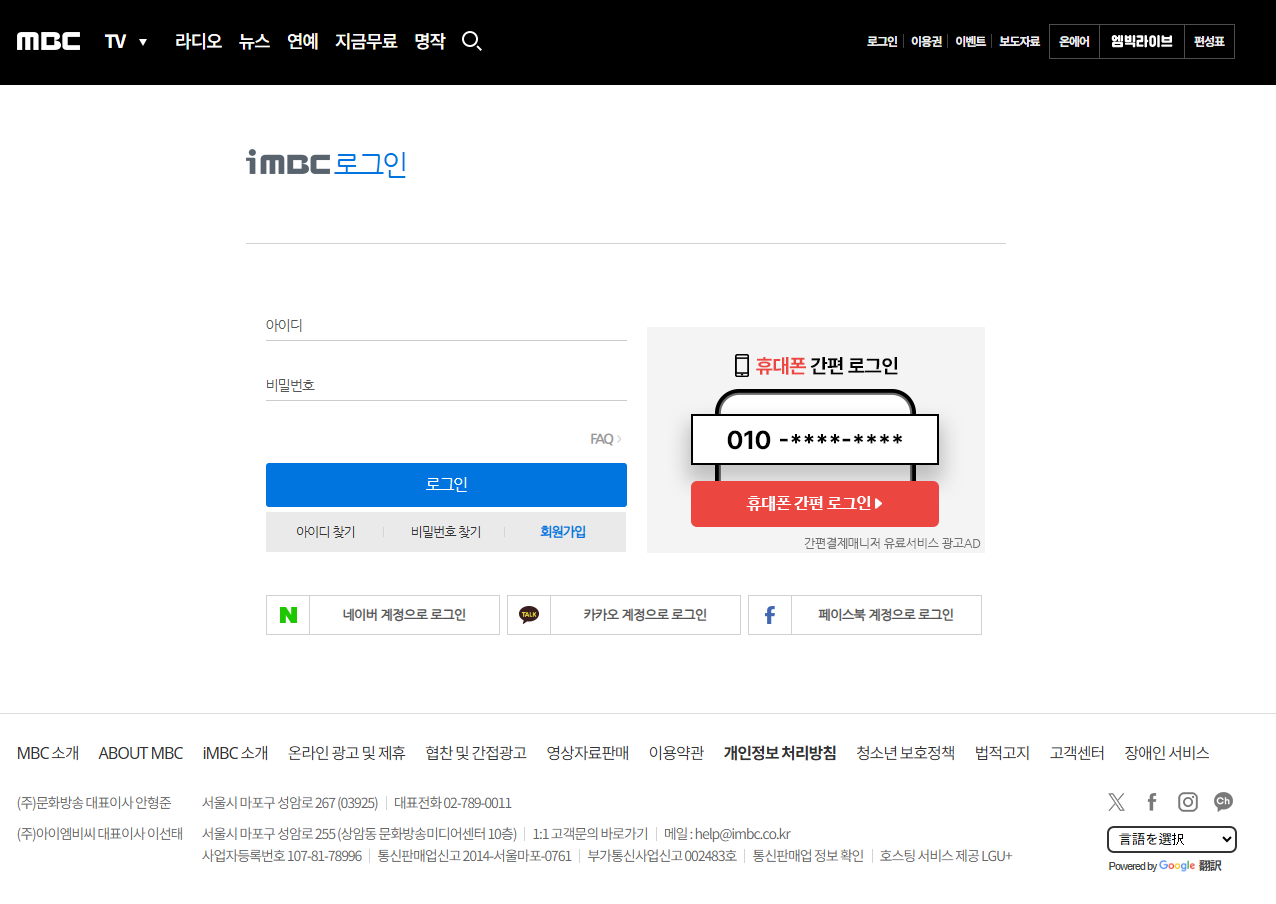Click 간편결제매니저 유료서비스 광고AD text

[x=892, y=543]
